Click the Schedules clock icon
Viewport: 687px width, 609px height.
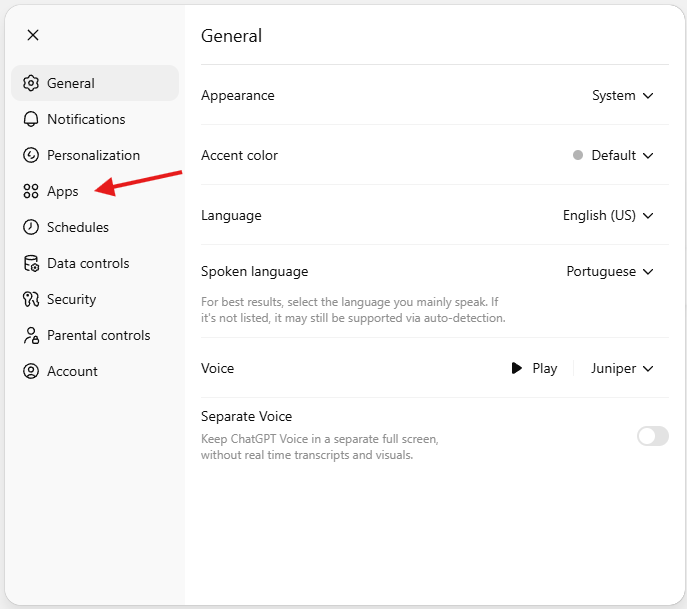click(x=31, y=227)
